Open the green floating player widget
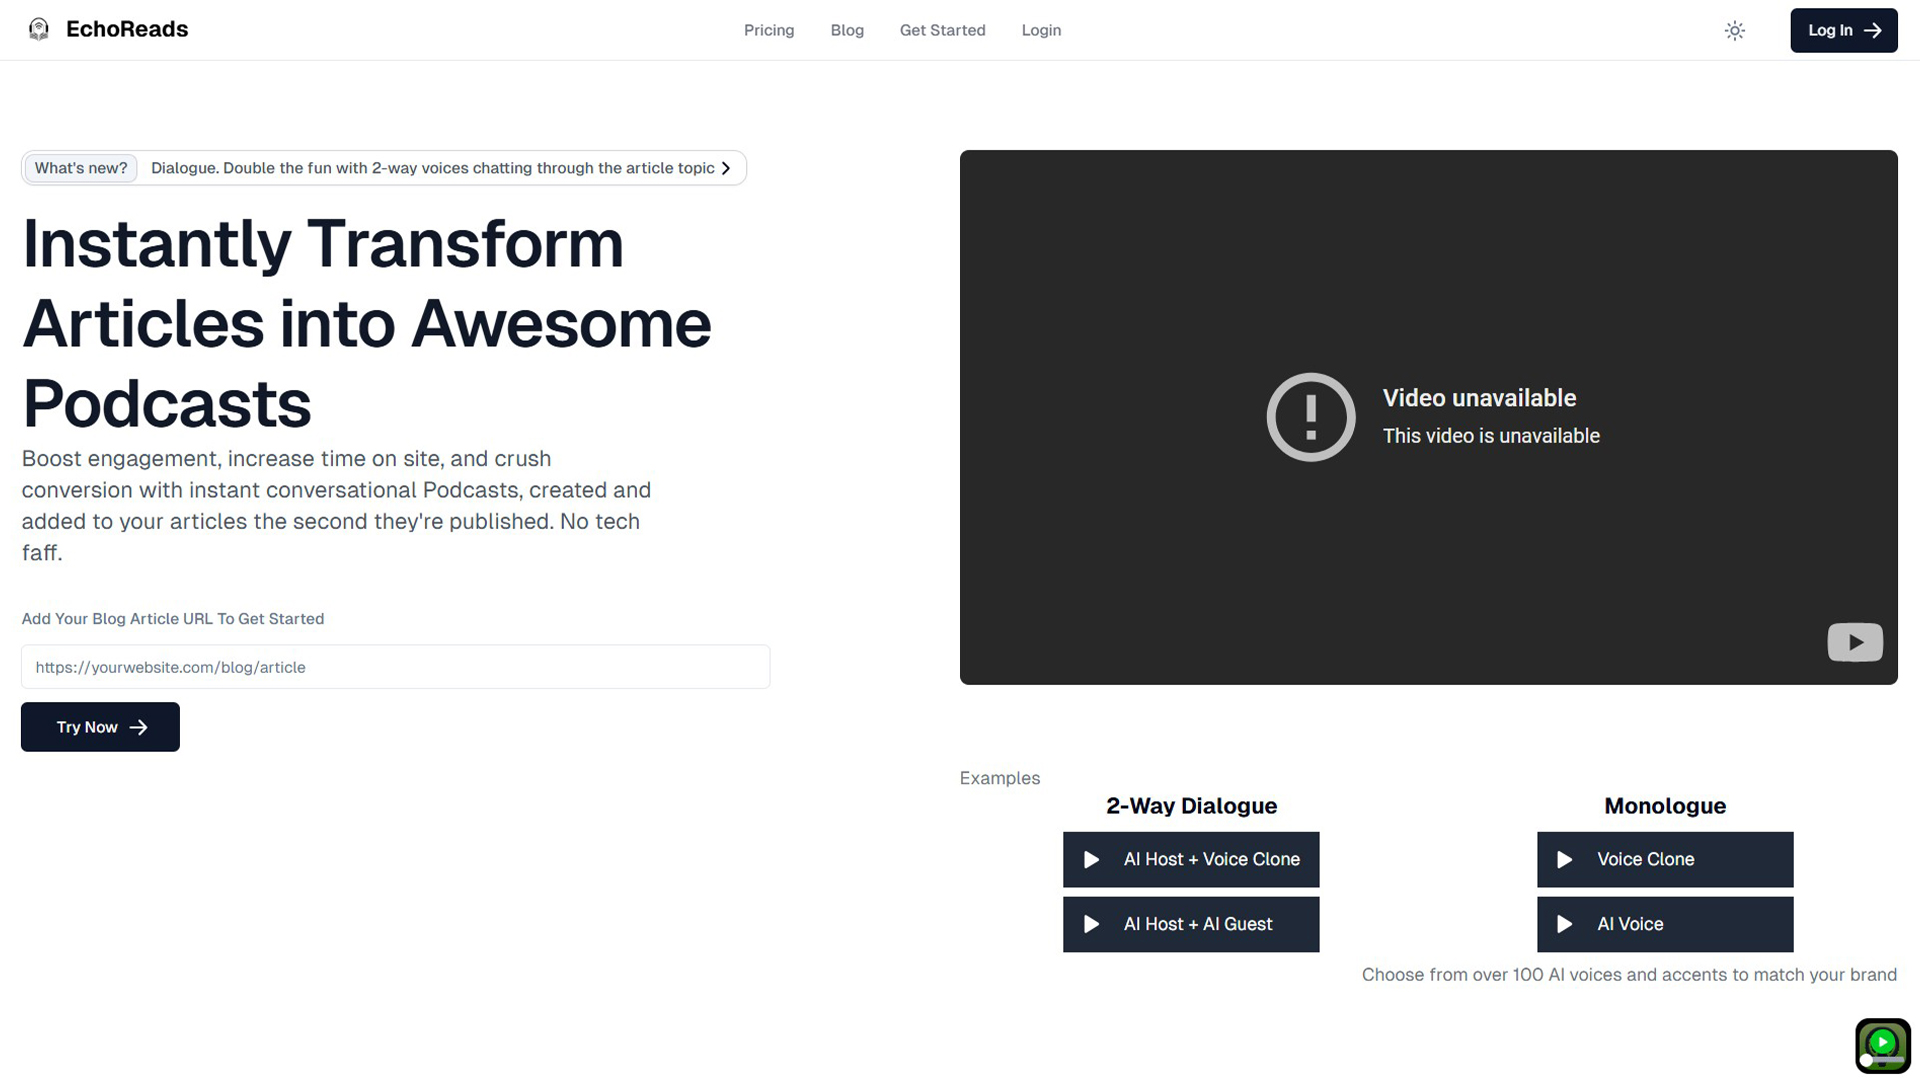 pos(1883,1045)
